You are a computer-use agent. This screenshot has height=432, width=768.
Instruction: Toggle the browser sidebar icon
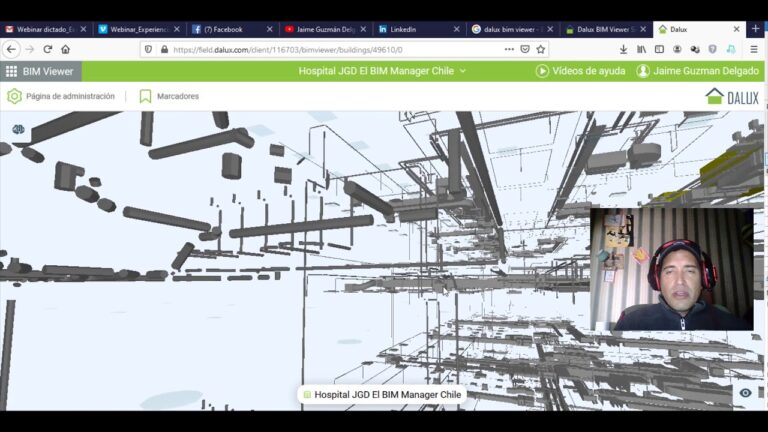pos(659,49)
